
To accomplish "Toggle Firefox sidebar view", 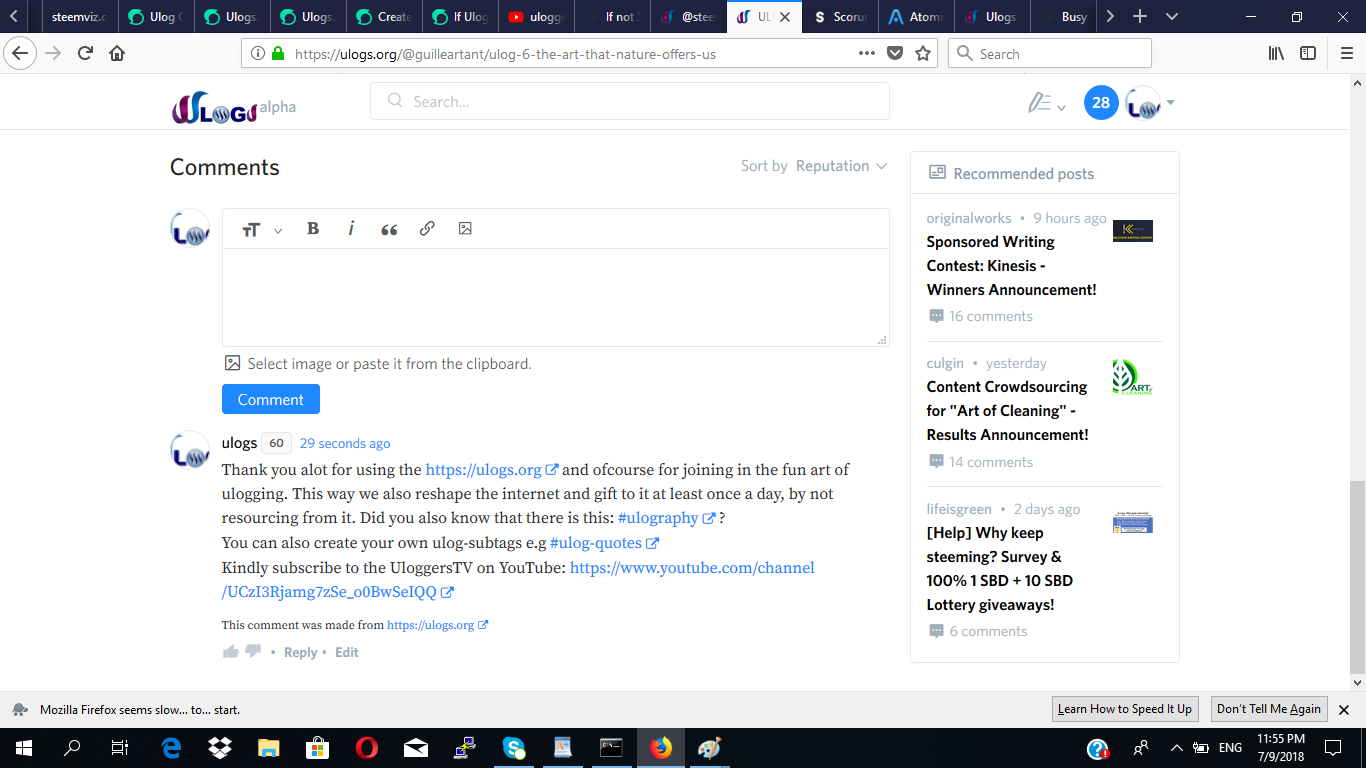I will coord(1308,53).
